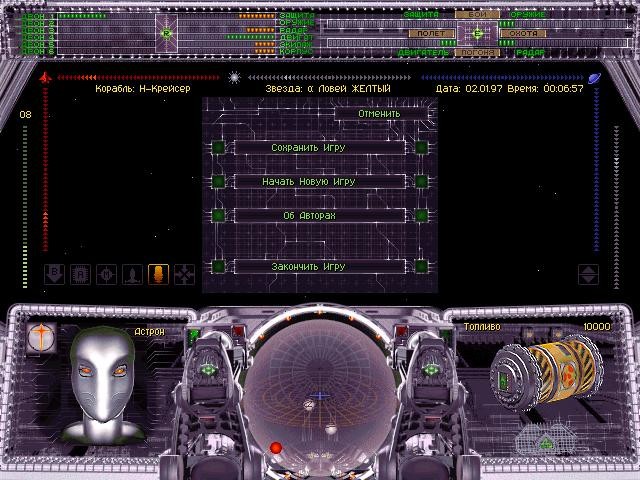Click the Топливо label

(x=482, y=327)
